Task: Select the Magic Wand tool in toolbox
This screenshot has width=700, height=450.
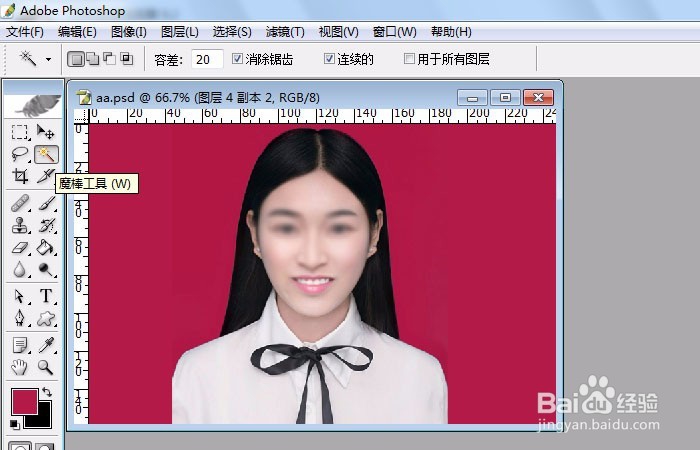Action: click(x=46, y=154)
